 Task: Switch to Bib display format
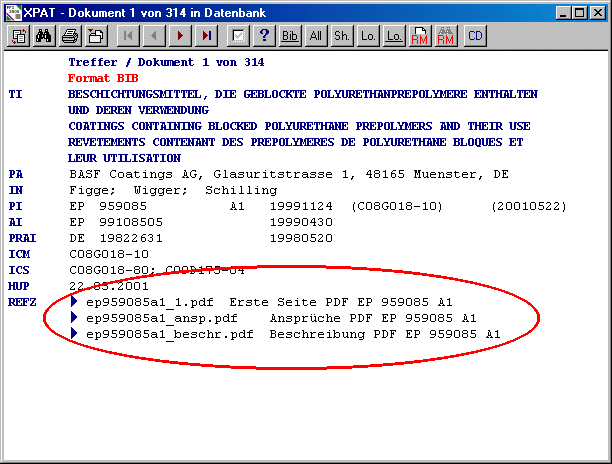click(290, 36)
